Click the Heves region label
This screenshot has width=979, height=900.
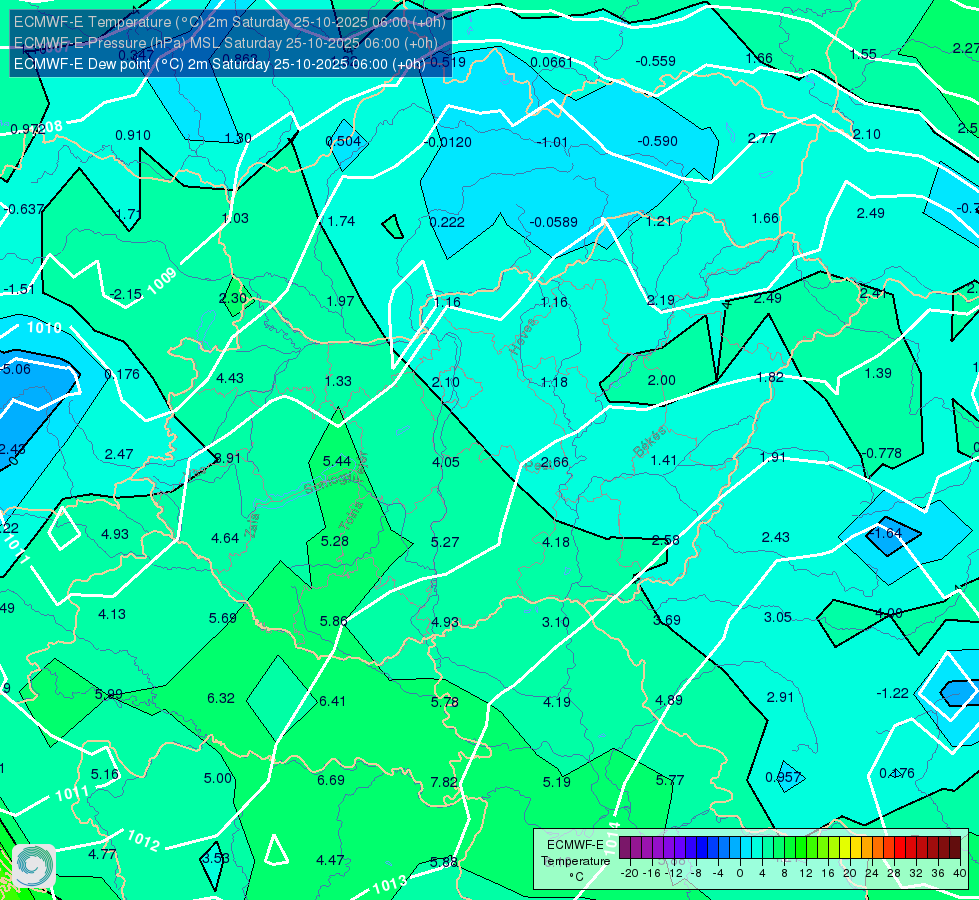(x=523, y=337)
